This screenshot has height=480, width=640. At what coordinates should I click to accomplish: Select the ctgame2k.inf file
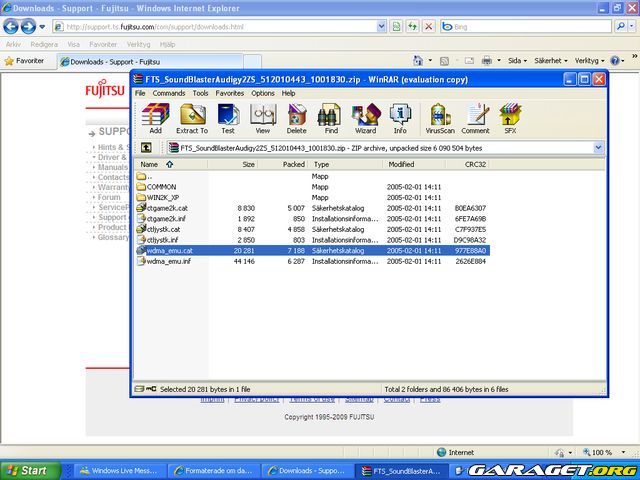pos(167,218)
